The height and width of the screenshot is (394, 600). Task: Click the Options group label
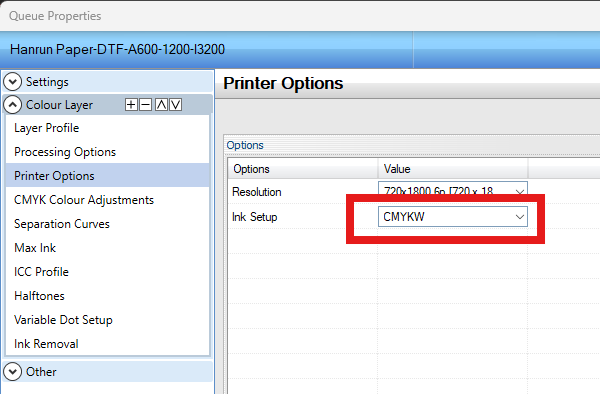[x=245, y=145]
